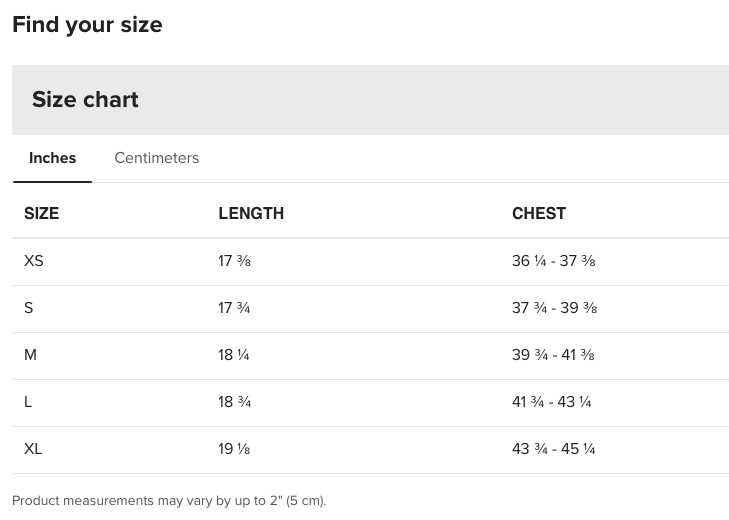The width and height of the screenshot is (729, 520).
Task: Click the M chest range 39 ¾ - 41 ⅜
Action: click(x=553, y=355)
